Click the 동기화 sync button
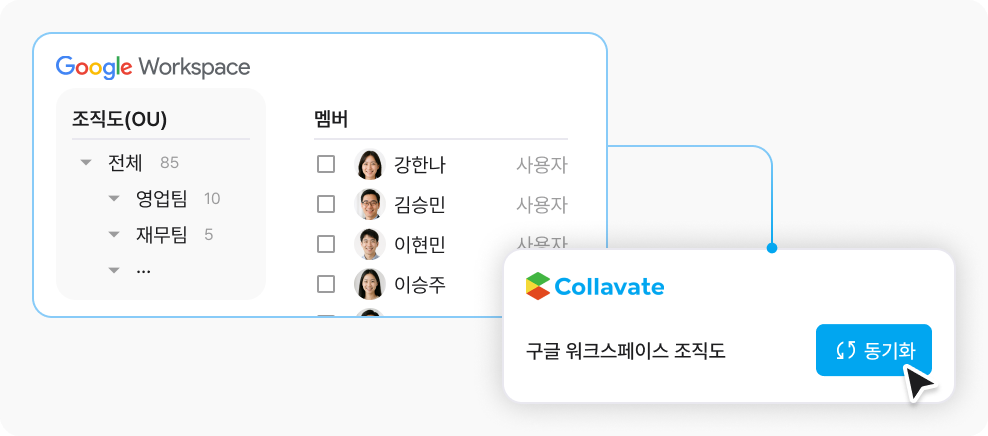The height and width of the screenshot is (436, 988). click(873, 350)
